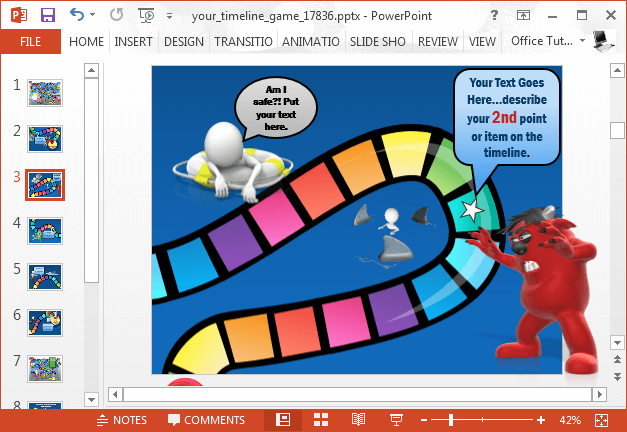Undo the last action

click(77, 15)
